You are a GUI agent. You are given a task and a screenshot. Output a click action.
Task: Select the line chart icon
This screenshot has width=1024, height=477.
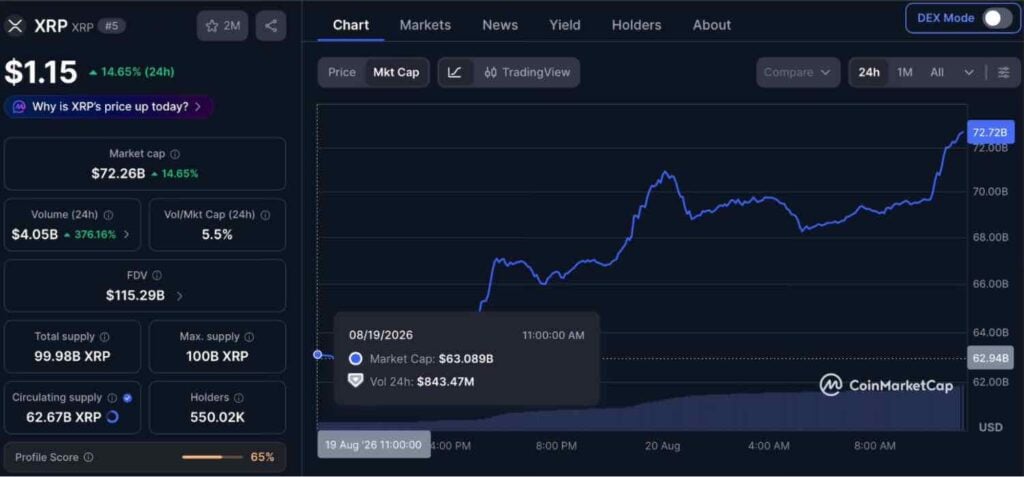tap(455, 73)
